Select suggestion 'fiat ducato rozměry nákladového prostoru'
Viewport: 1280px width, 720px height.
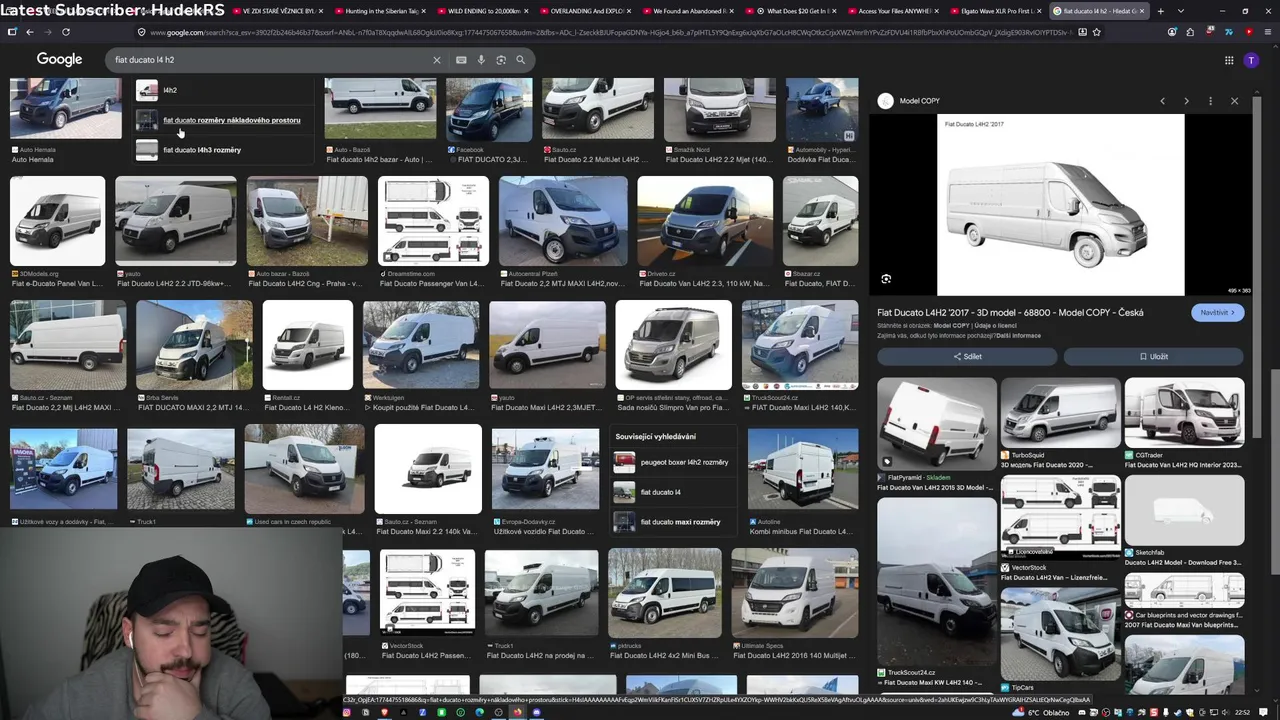225,120
